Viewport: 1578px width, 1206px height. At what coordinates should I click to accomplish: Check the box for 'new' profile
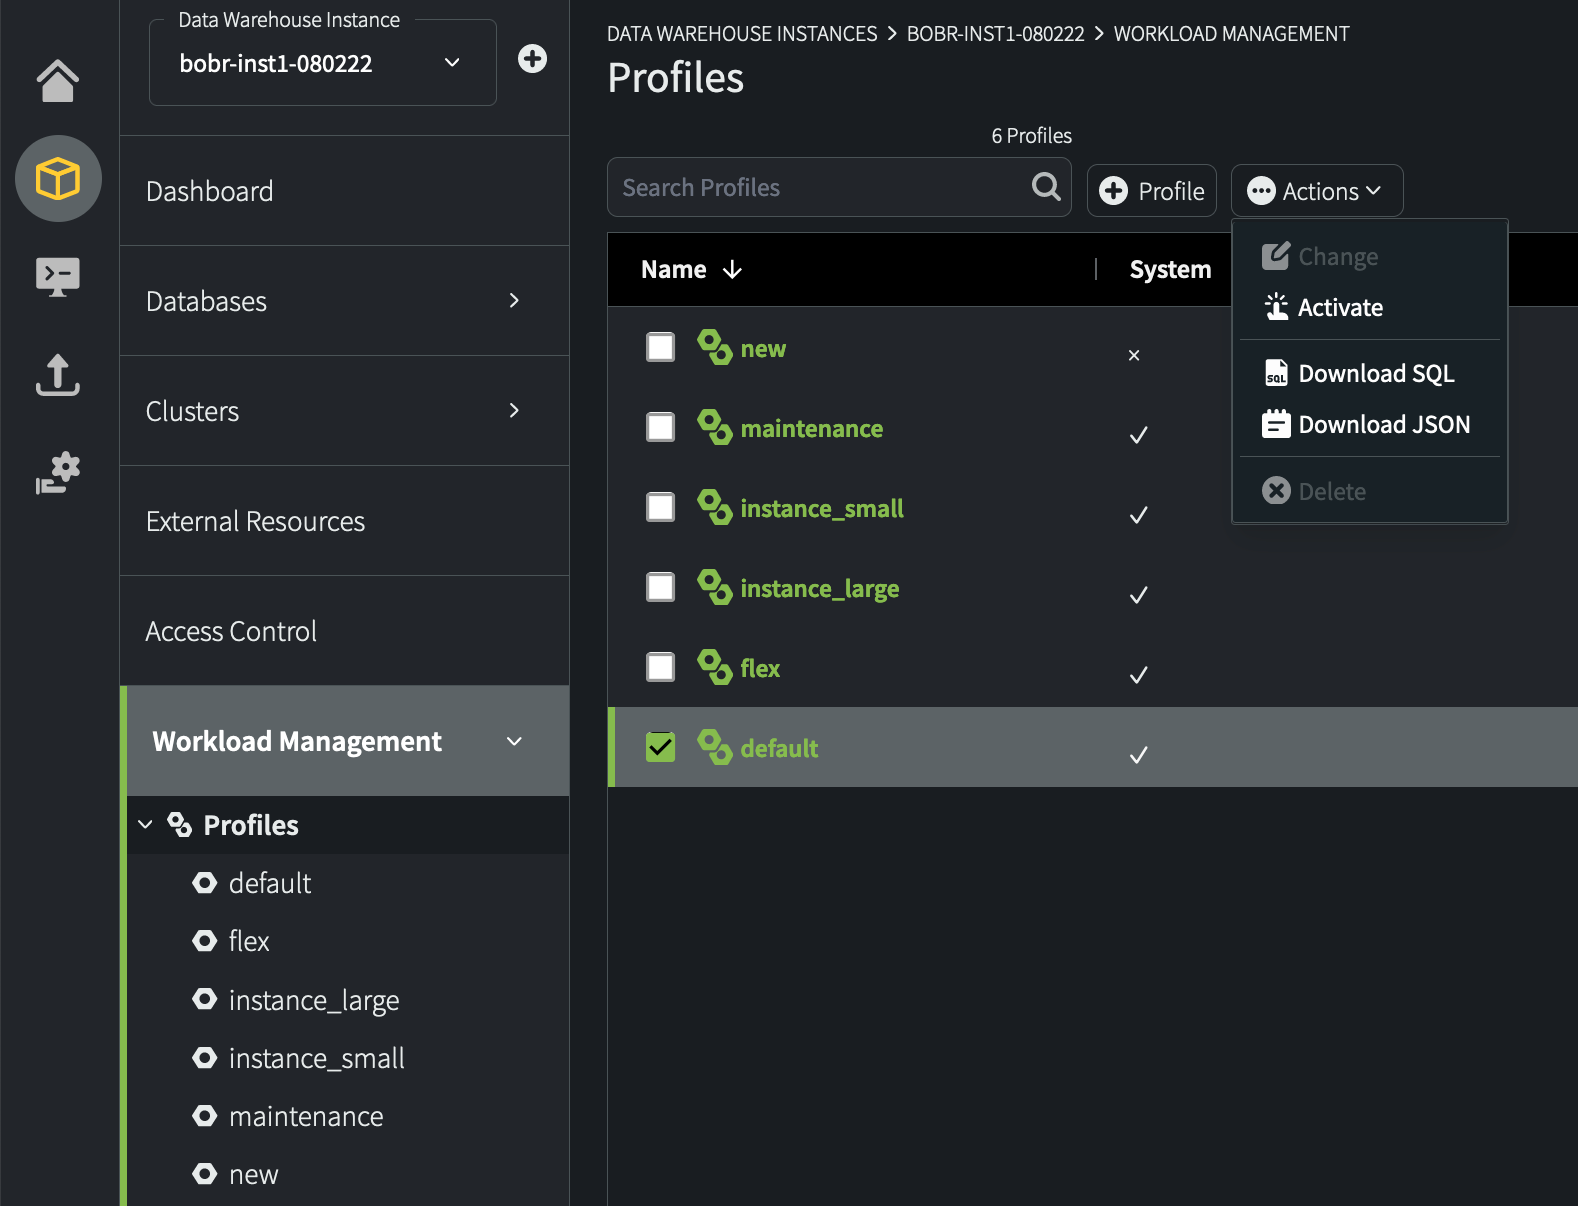[x=660, y=348]
